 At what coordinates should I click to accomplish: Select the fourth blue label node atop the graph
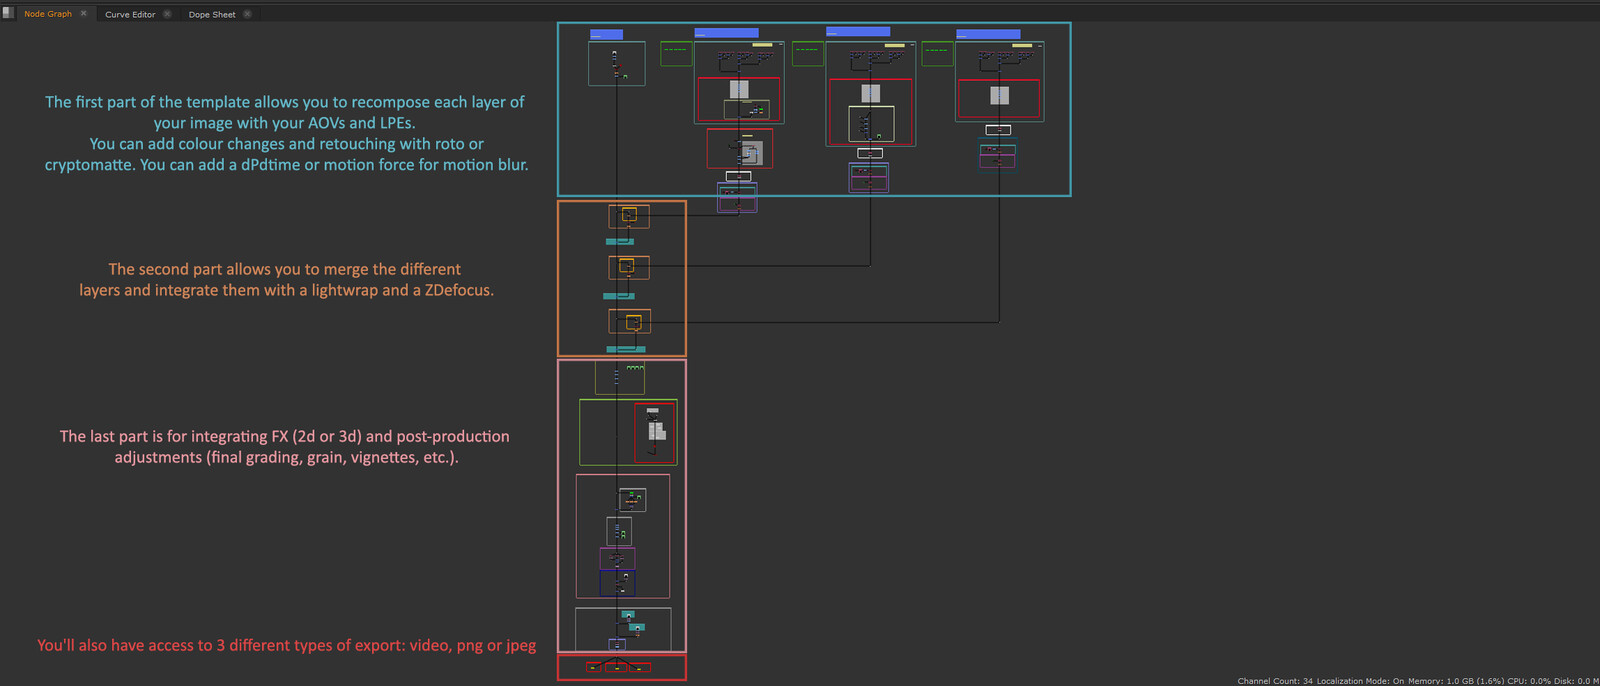[988, 34]
